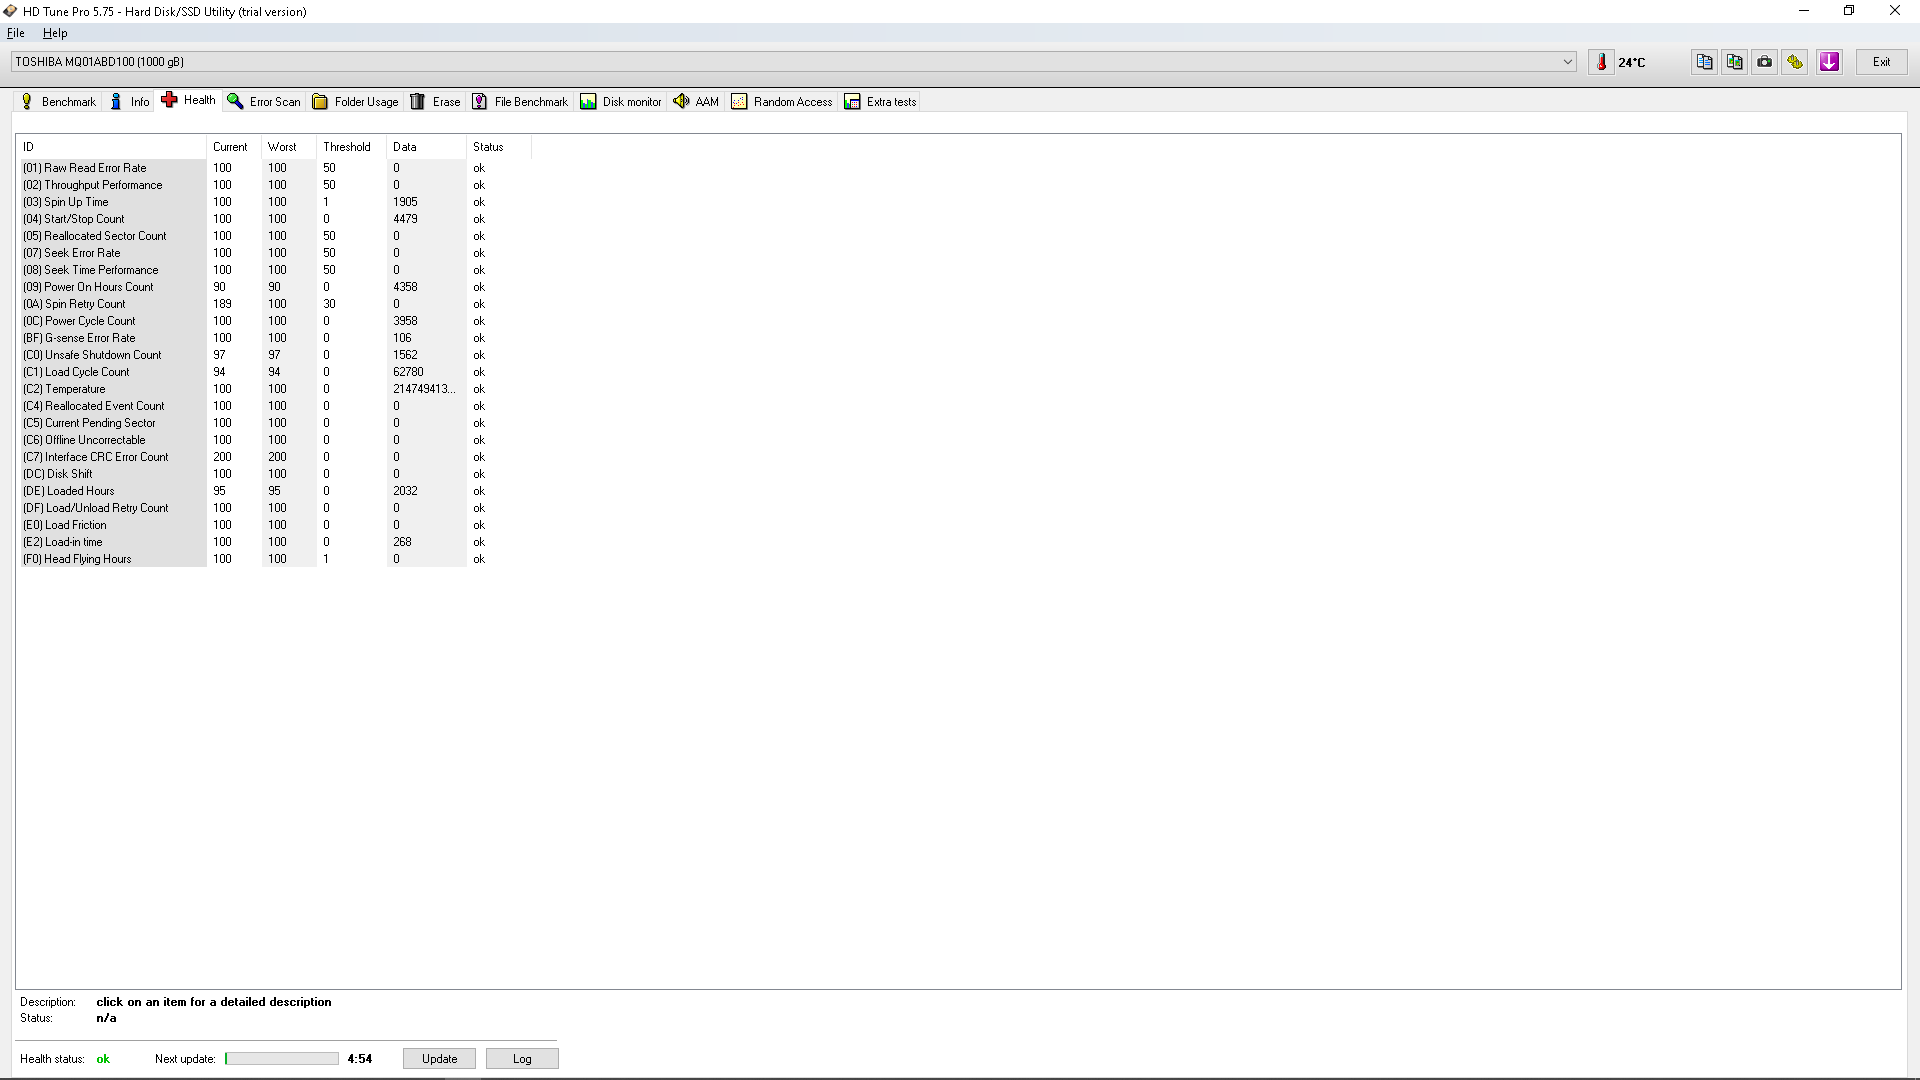Click the 62780 data value
1920x1080 pixels.
point(408,372)
